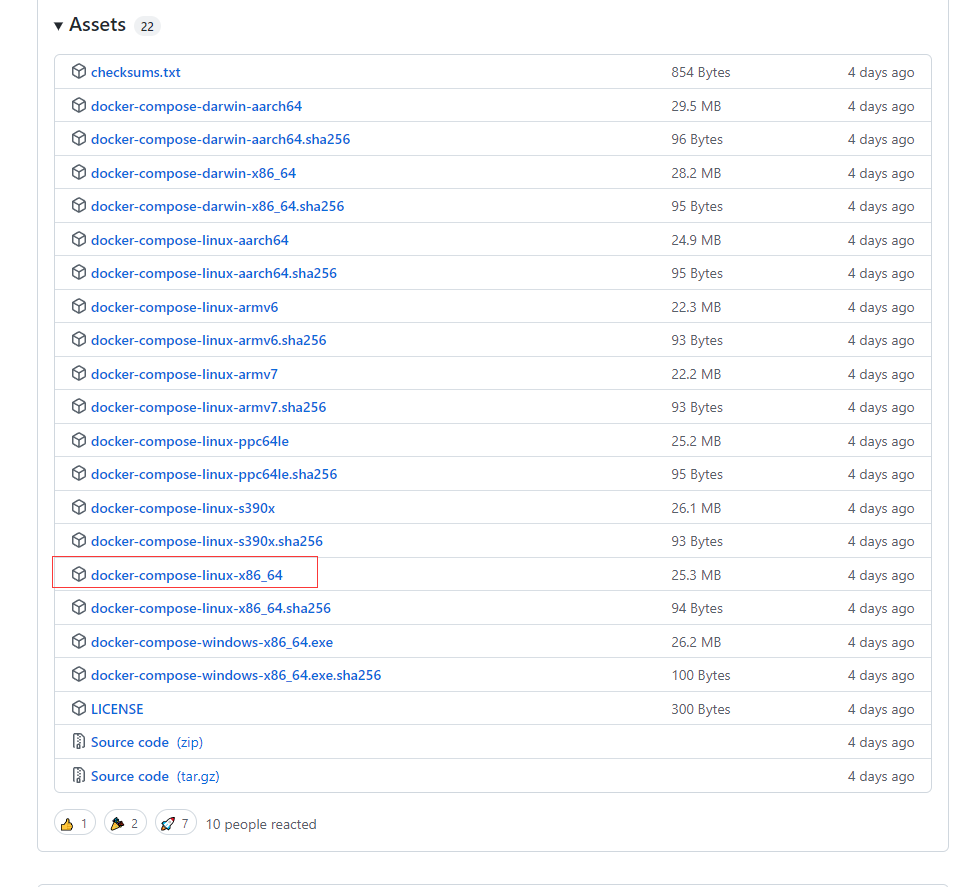Click package icon for docker-compose-darwin-aarch64.sha256
The height and width of the screenshot is (887, 968).
coord(78,139)
